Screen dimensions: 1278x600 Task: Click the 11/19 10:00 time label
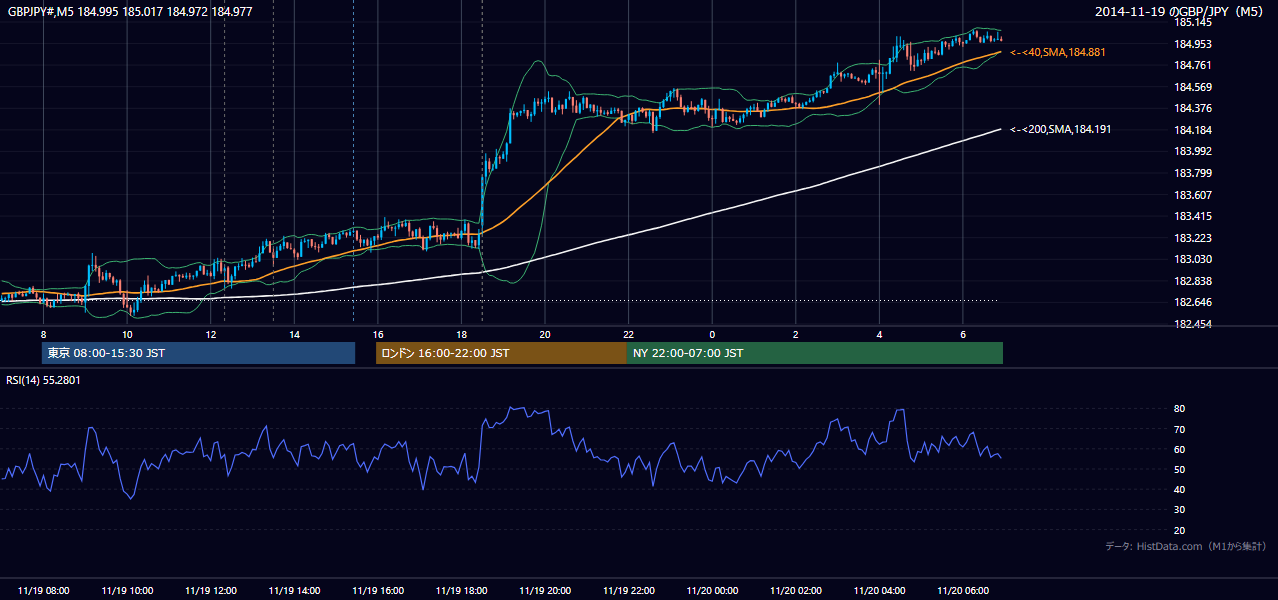pos(128,591)
